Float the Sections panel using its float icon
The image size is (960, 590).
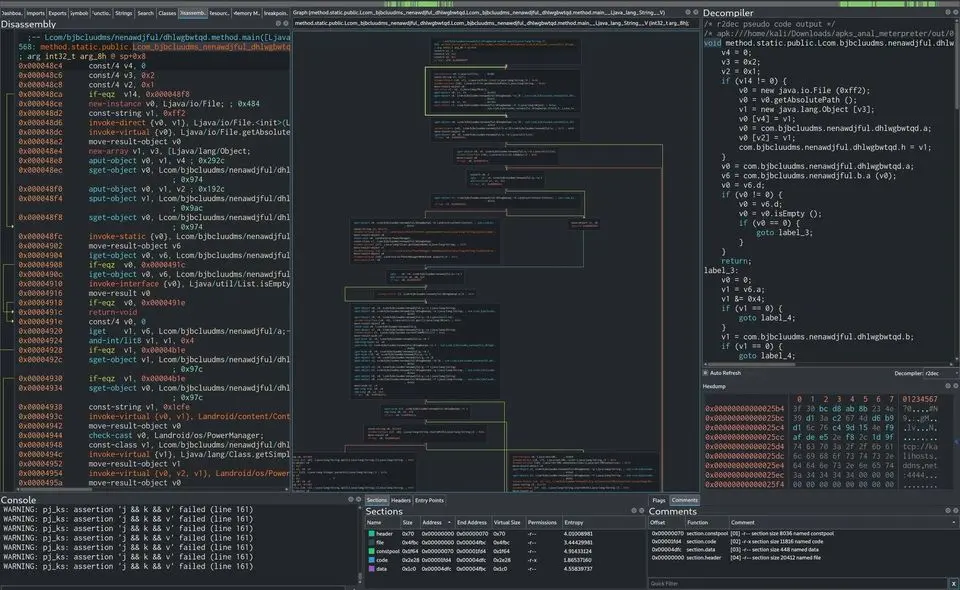[634, 510]
